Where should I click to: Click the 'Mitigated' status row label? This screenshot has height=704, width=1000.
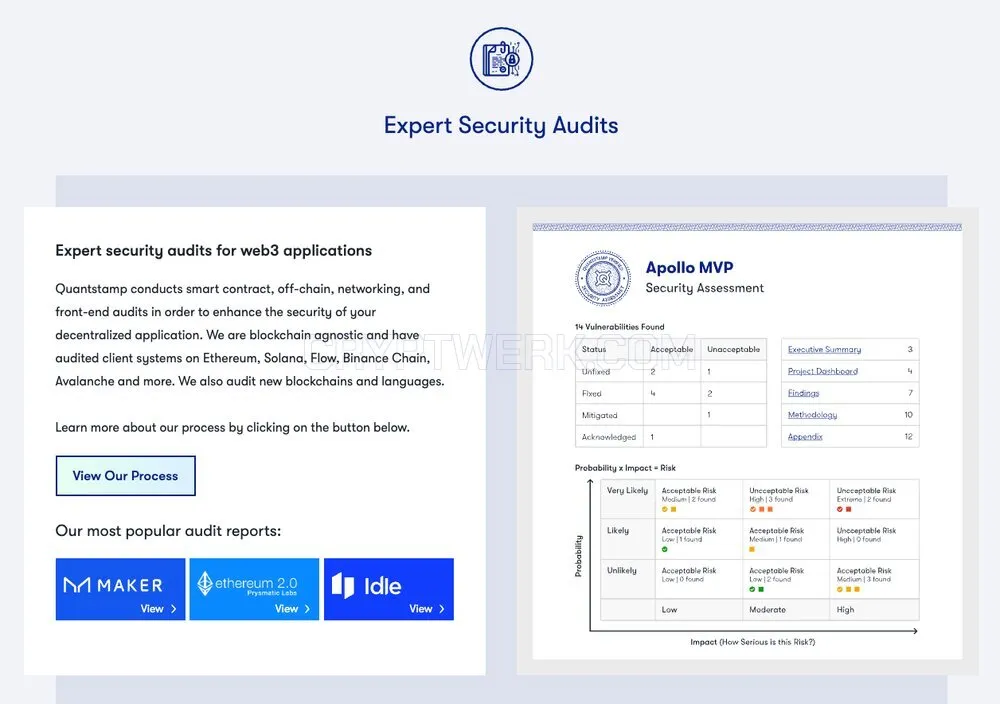(x=599, y=415)
